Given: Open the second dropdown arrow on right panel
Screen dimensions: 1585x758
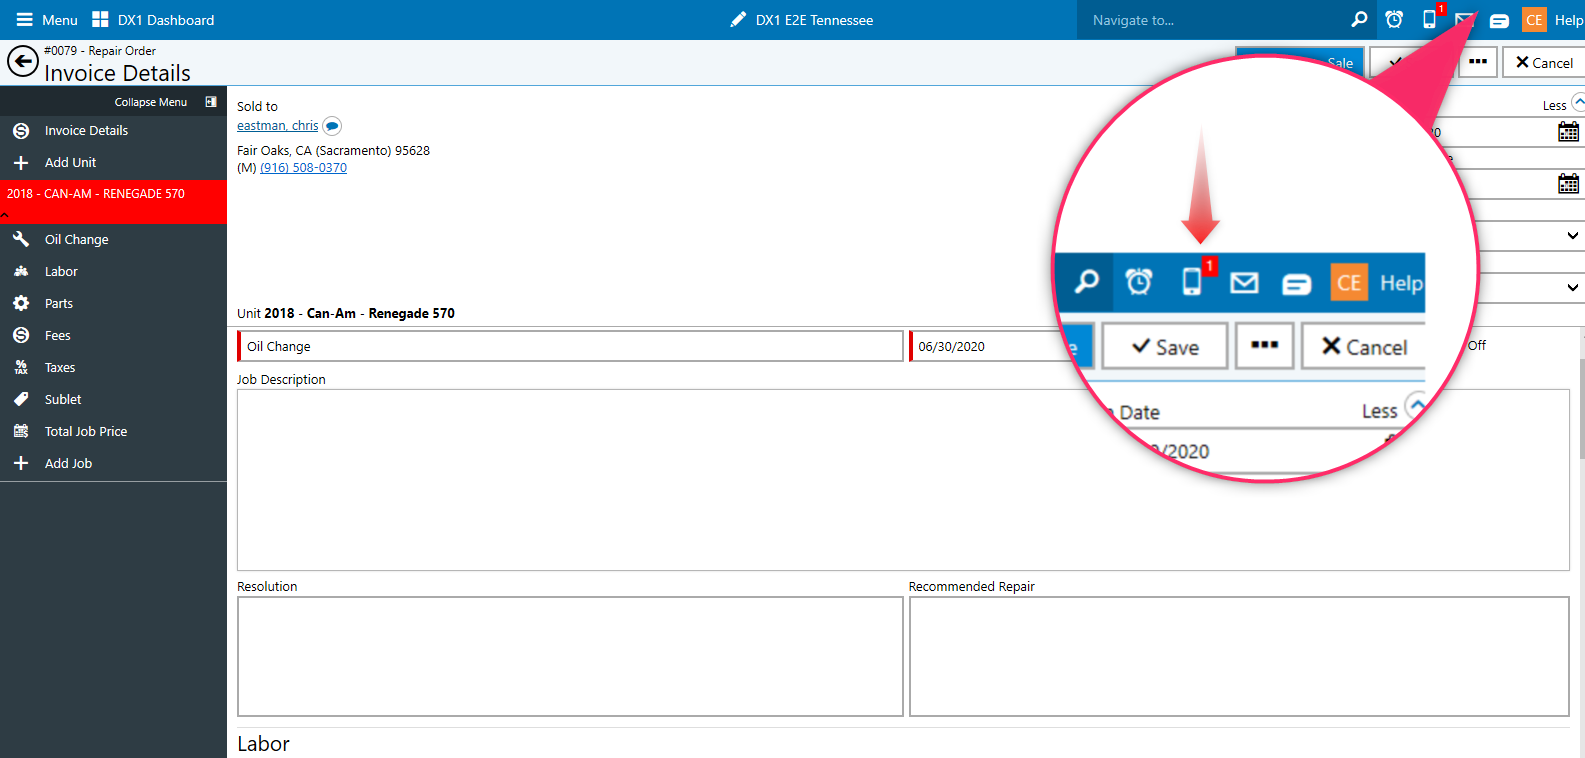Looking at the screenshot, I should point(1573,288).
